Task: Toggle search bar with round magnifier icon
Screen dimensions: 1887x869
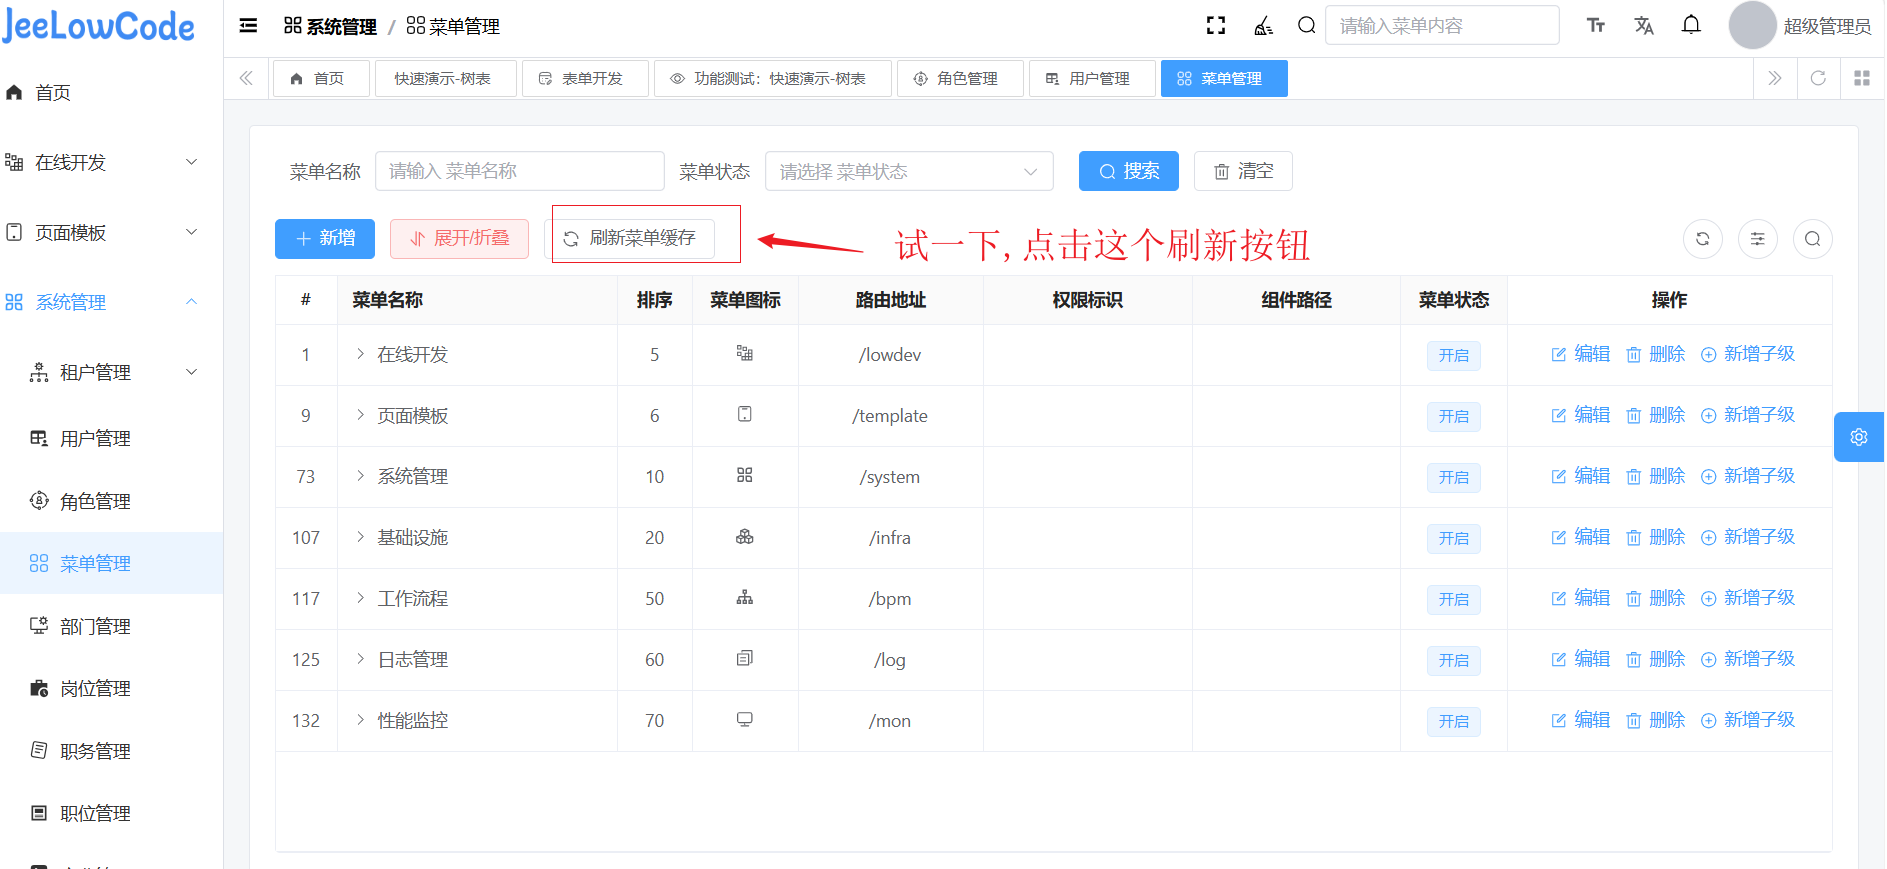Action: click(x=1812, y=239)
